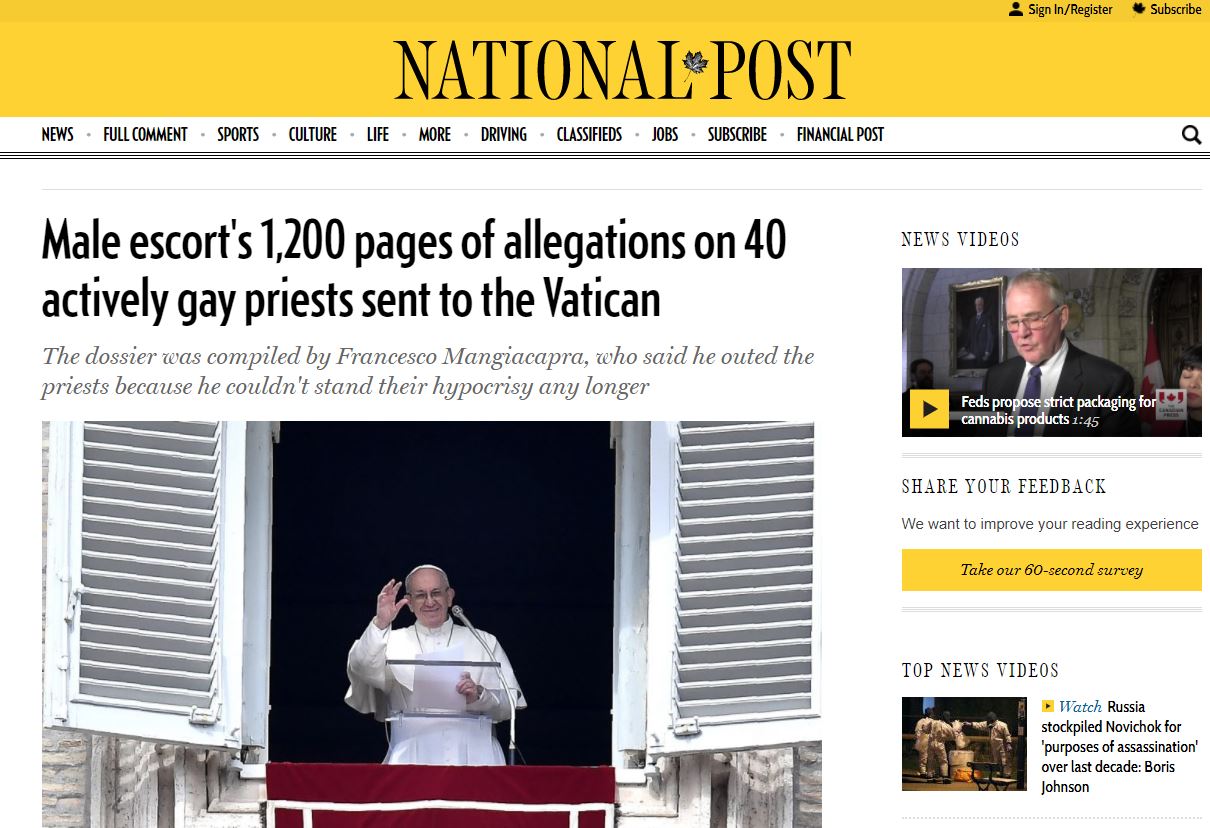Open the Feds cannabis packaging video thumbnail

pyautogui.click(x=1052, y=352)
